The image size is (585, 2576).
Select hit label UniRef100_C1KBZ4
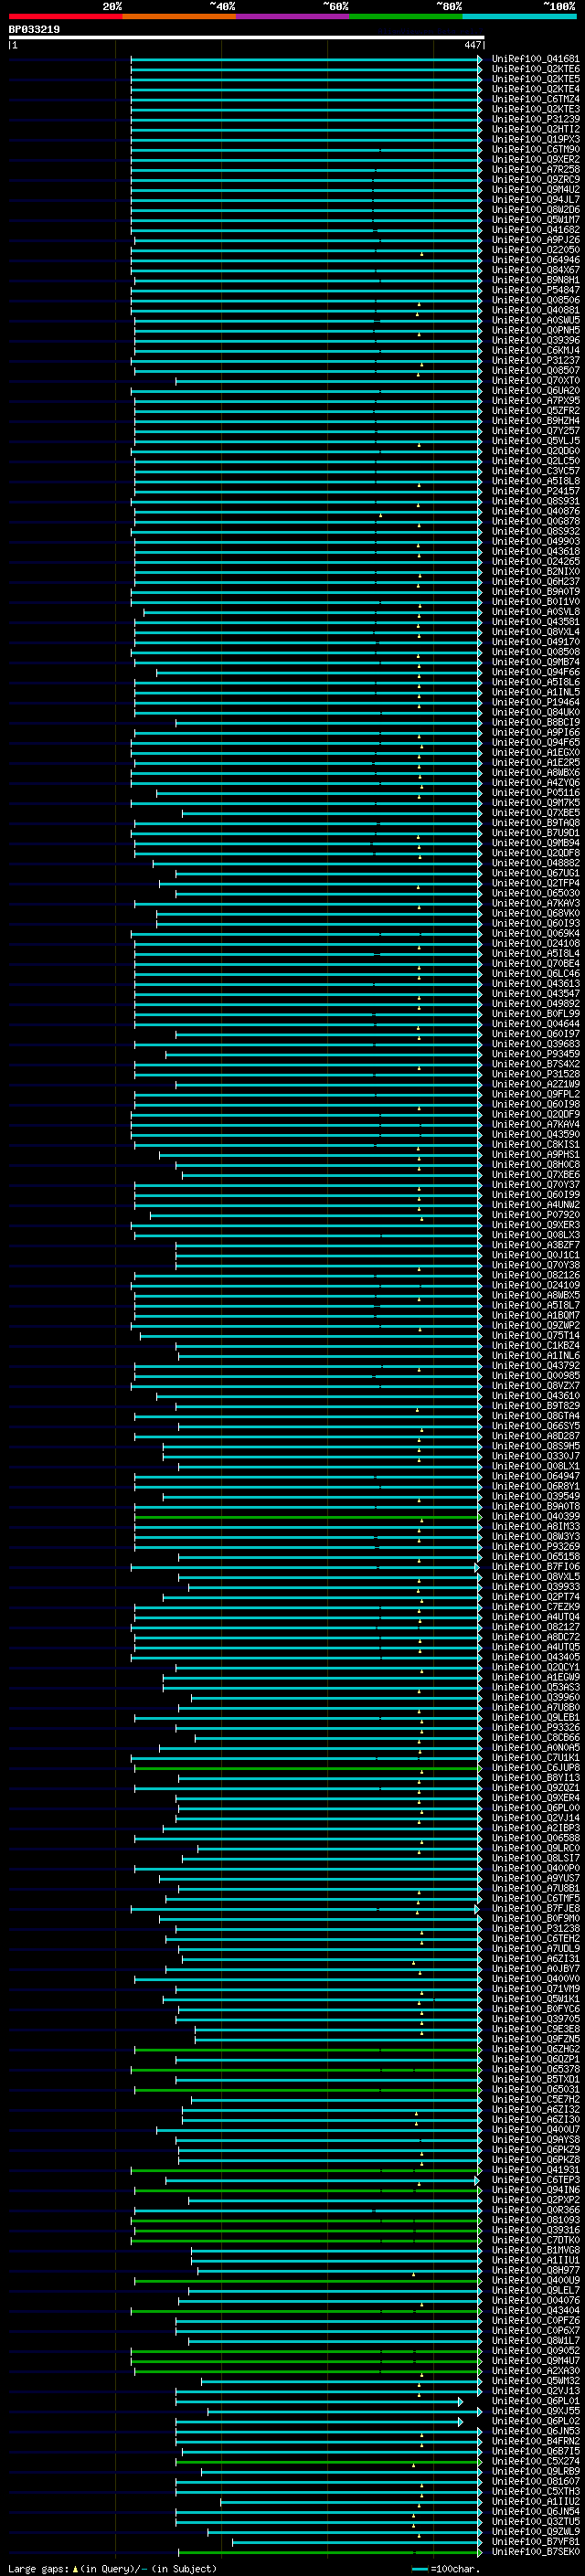[535, 1346]
